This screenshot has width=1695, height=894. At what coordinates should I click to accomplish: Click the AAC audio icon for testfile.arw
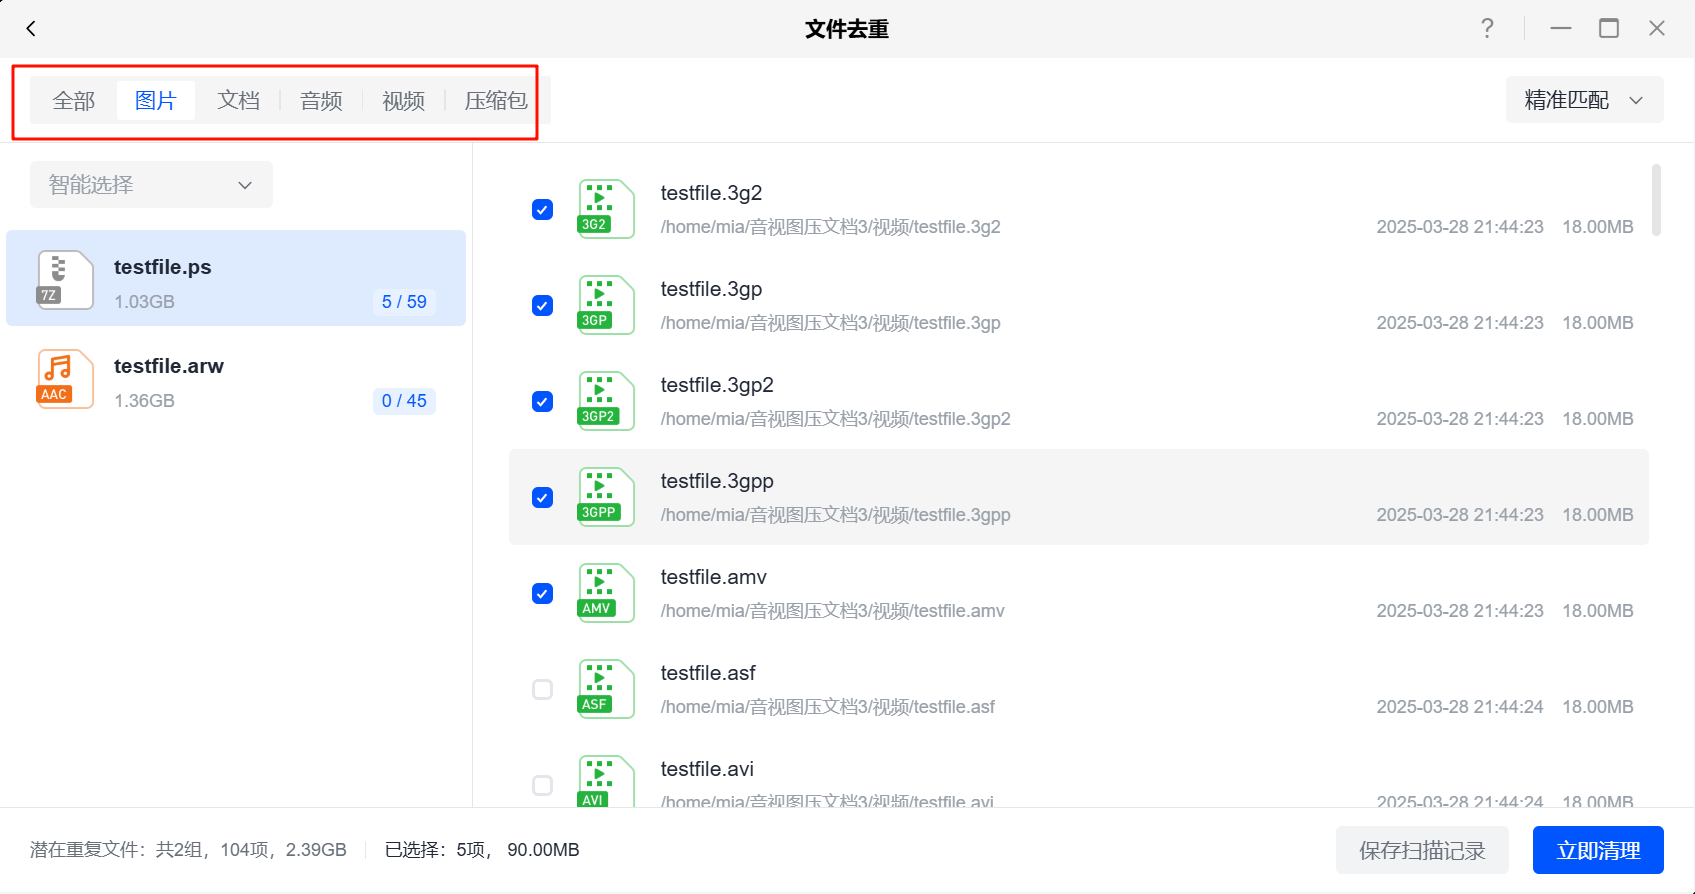pyautogui.click(x=65, y=379)
